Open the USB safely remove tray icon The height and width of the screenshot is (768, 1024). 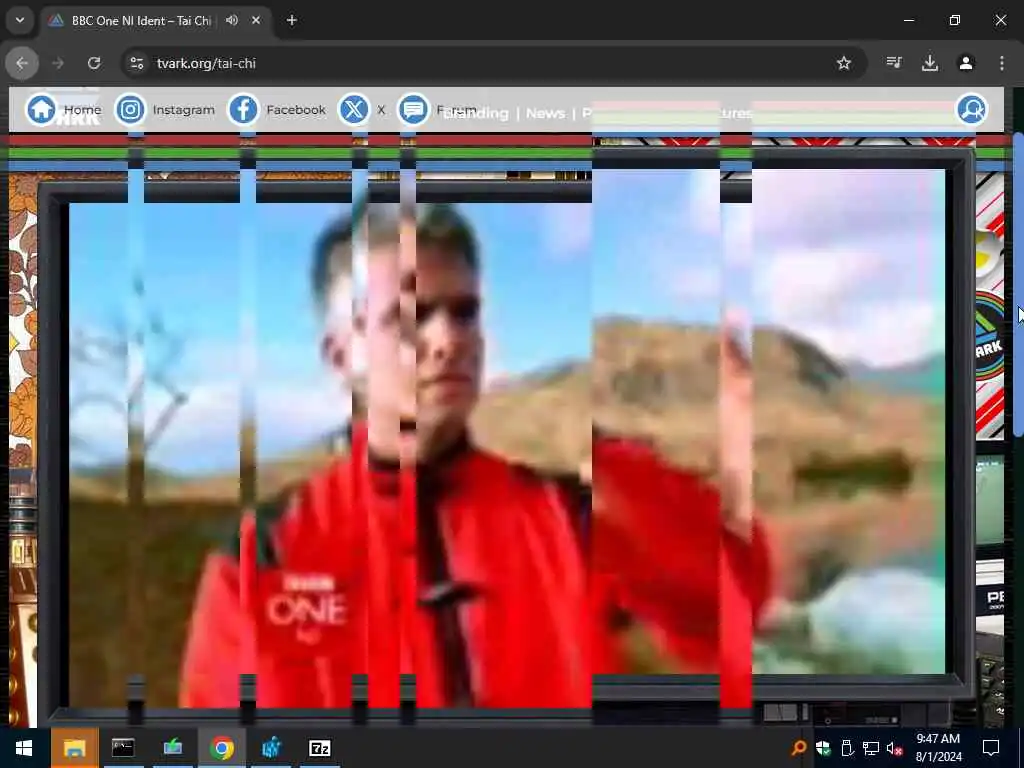(847, 748)
